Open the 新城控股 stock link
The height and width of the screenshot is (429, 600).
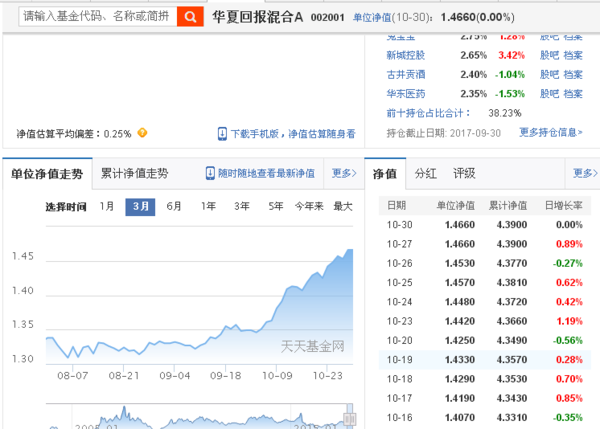tap(406, 55)
